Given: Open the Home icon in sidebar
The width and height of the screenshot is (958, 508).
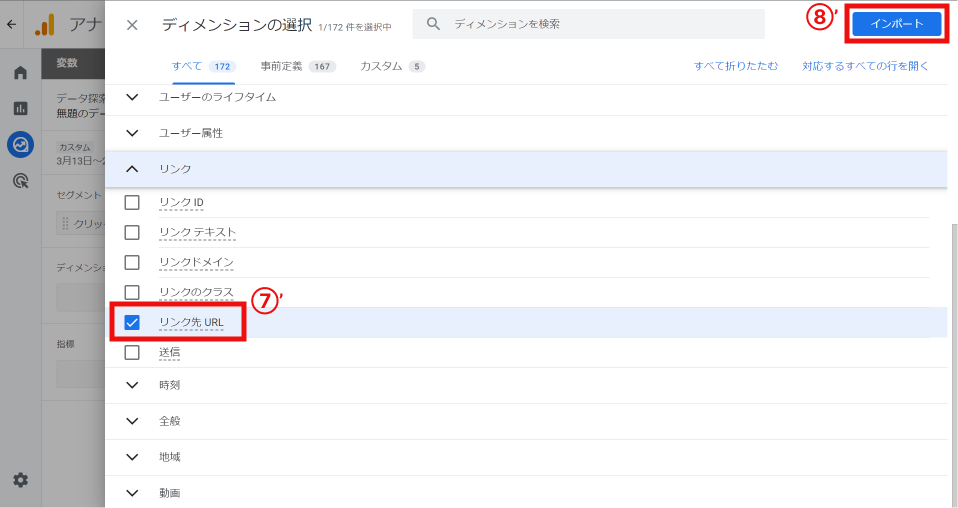Looking at the screenshot, I should point(20,73).
